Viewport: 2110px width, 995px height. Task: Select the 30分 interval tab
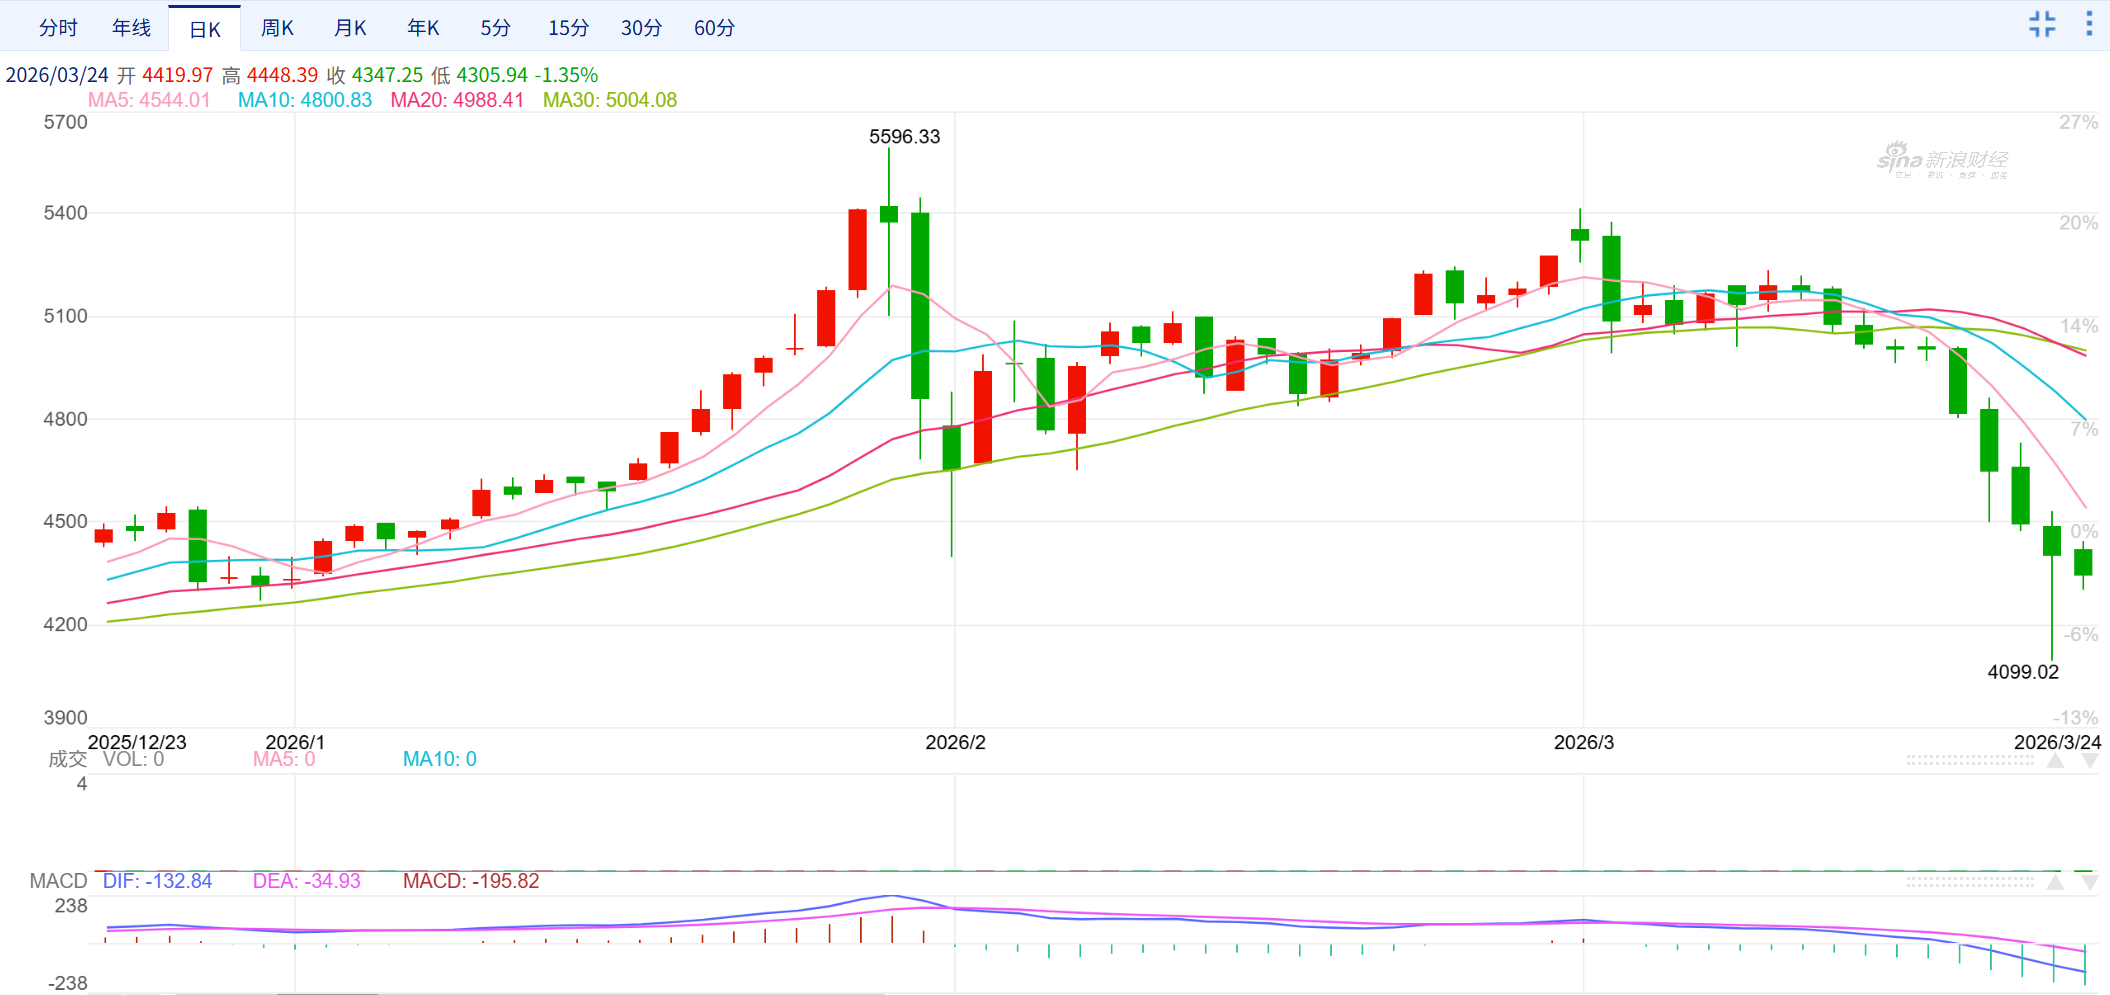[x=641, y=28]
